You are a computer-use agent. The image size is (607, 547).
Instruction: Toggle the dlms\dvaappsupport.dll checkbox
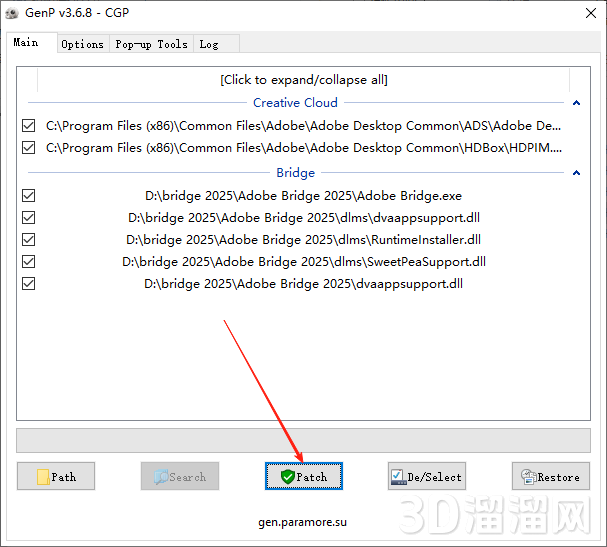pyautogui.click(x=29, y=218)
